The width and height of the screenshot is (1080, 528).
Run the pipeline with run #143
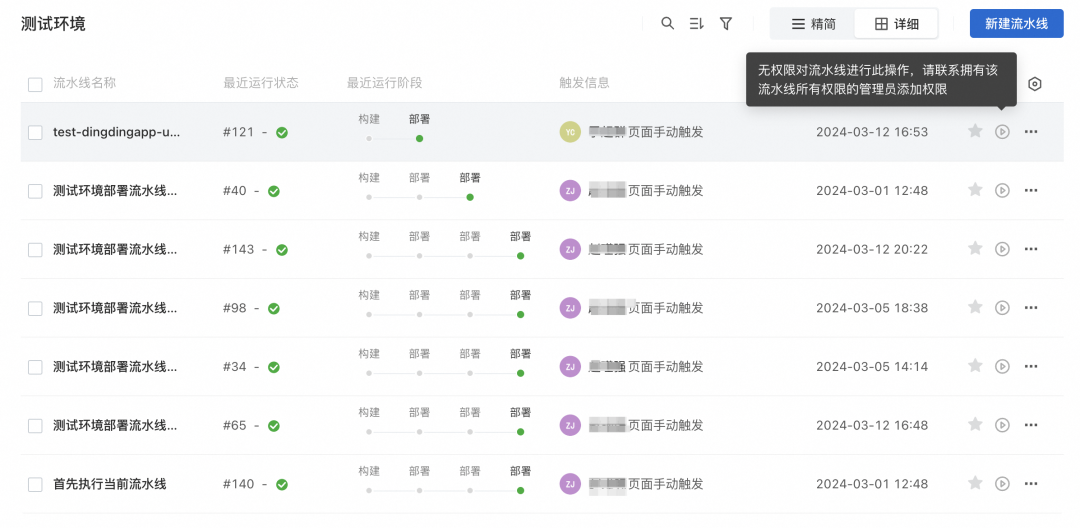coord(1002,249)
